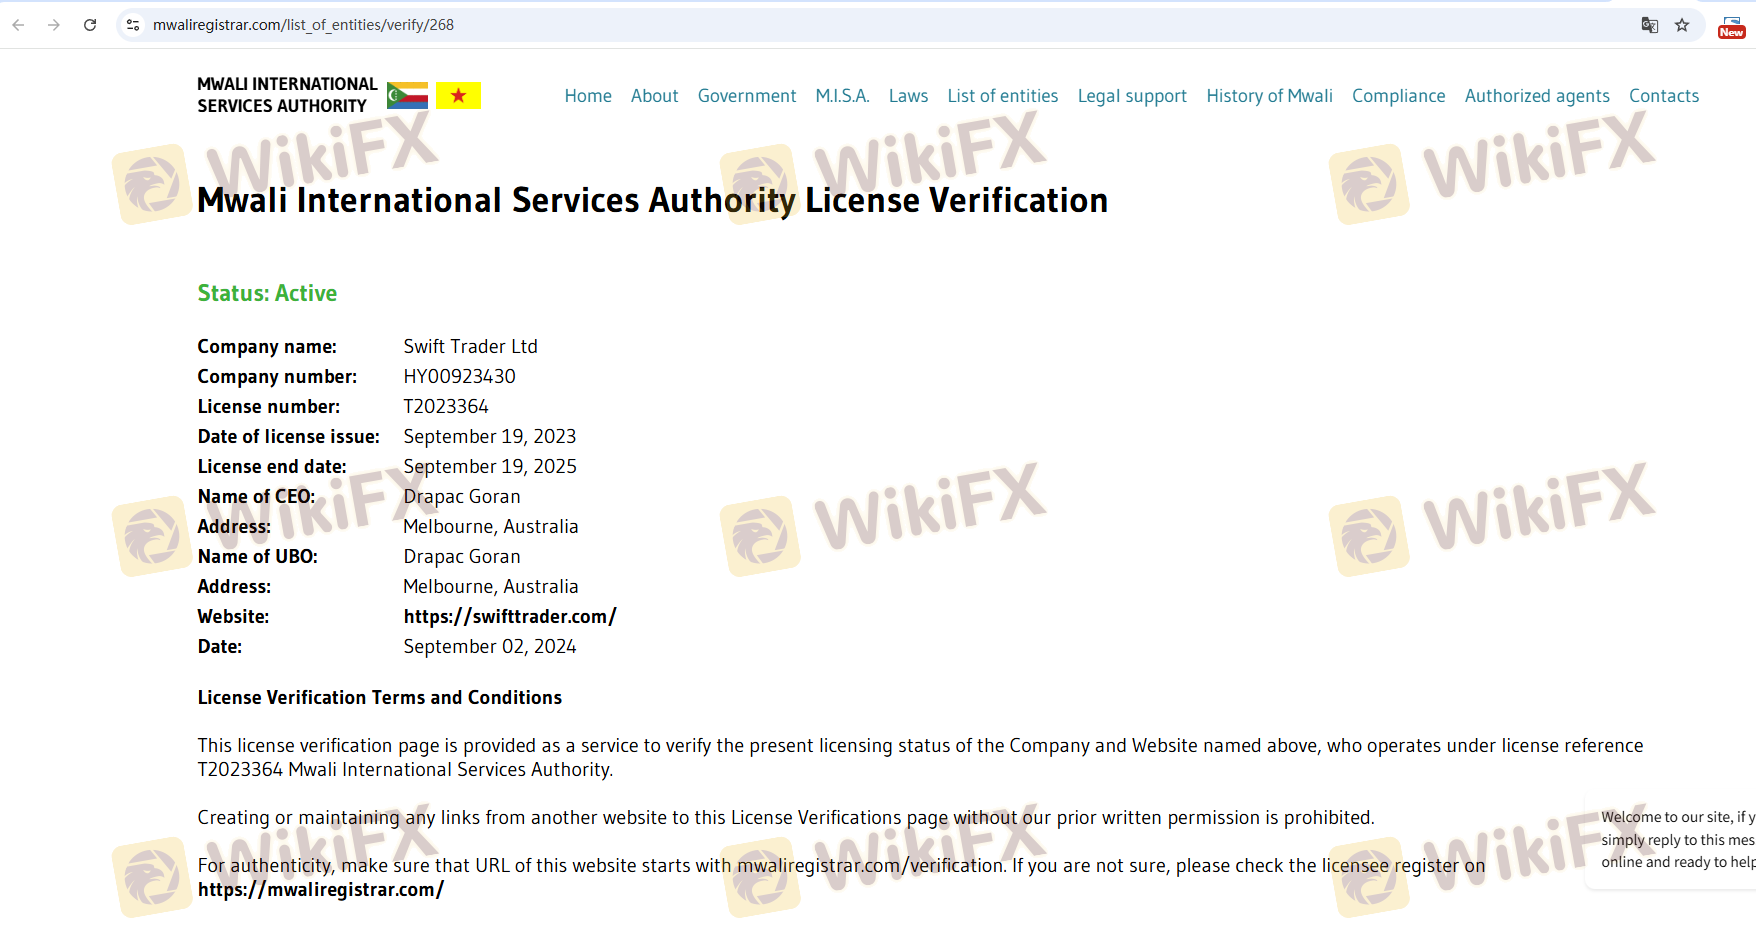This screenshot has width=1756, height=930.
Task: Open the New extension icon
Action: pyautogui.click(x=1732, y=27)
